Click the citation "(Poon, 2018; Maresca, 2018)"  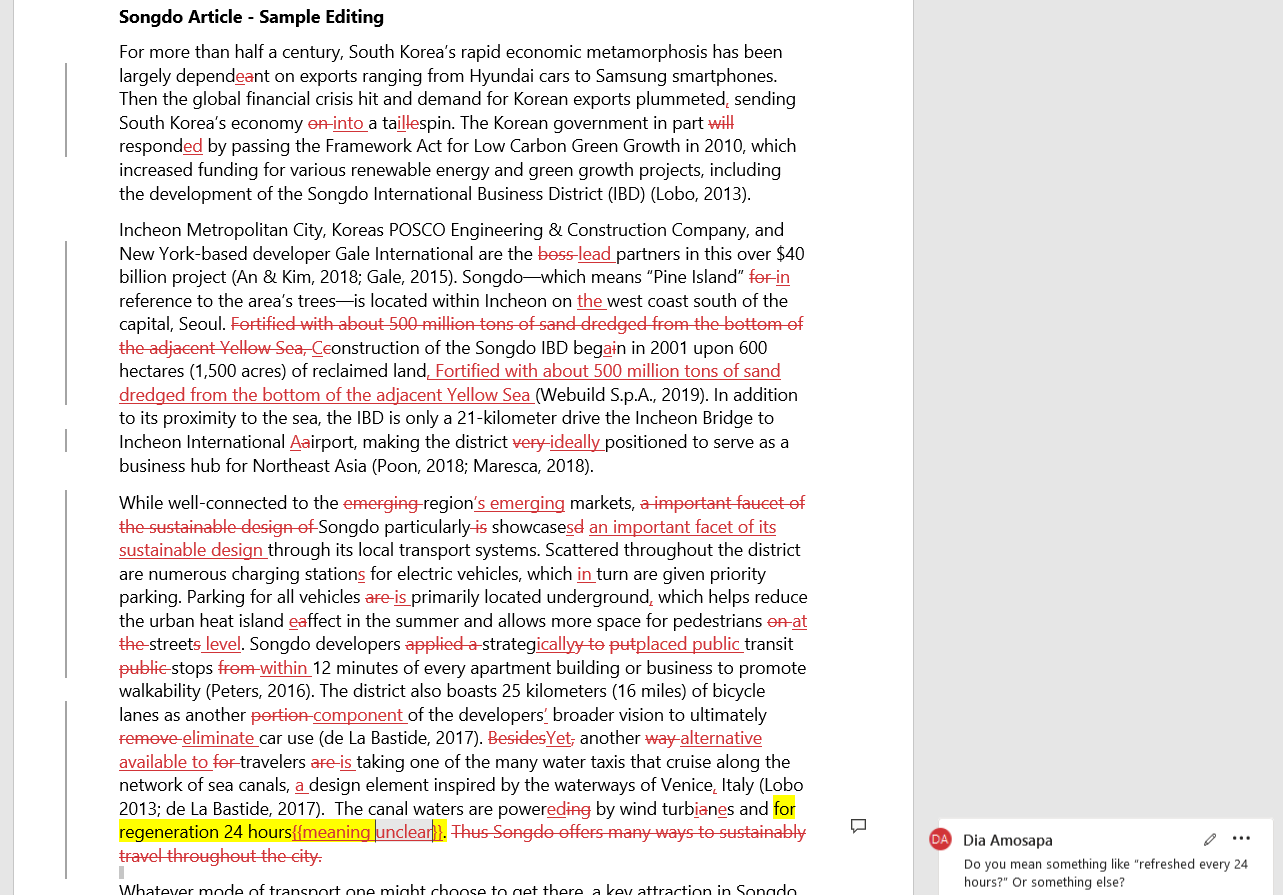[x=483, y=466]
